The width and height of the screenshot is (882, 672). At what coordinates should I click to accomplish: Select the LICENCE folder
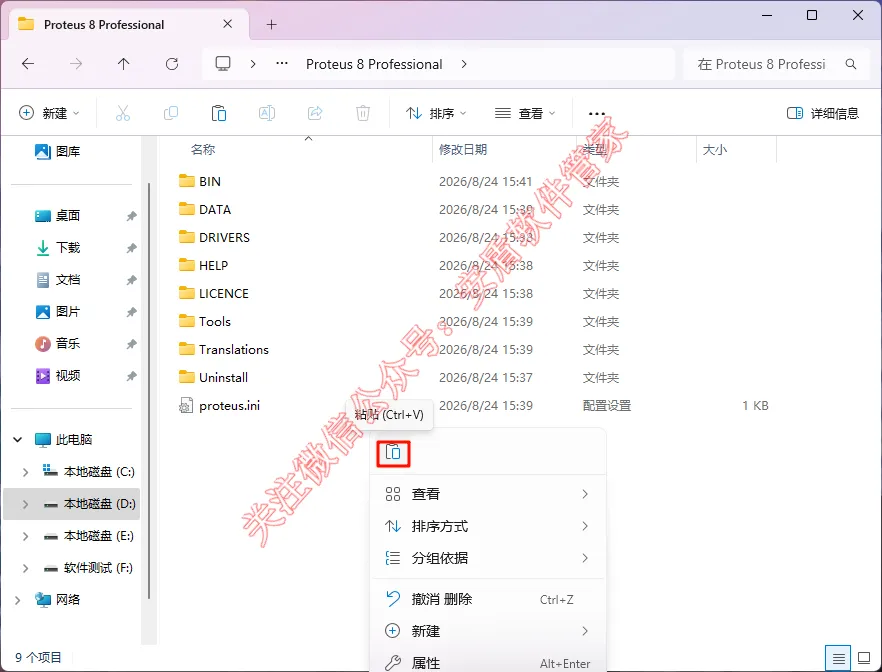[x=214, y=294]
